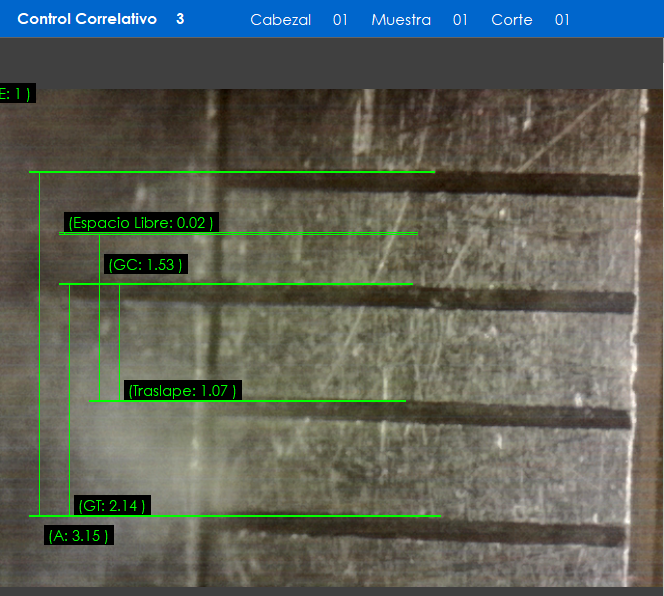Viewport: 664px width, 596px height.
Task: Select the bottom green line above A label
Action: 235,516
